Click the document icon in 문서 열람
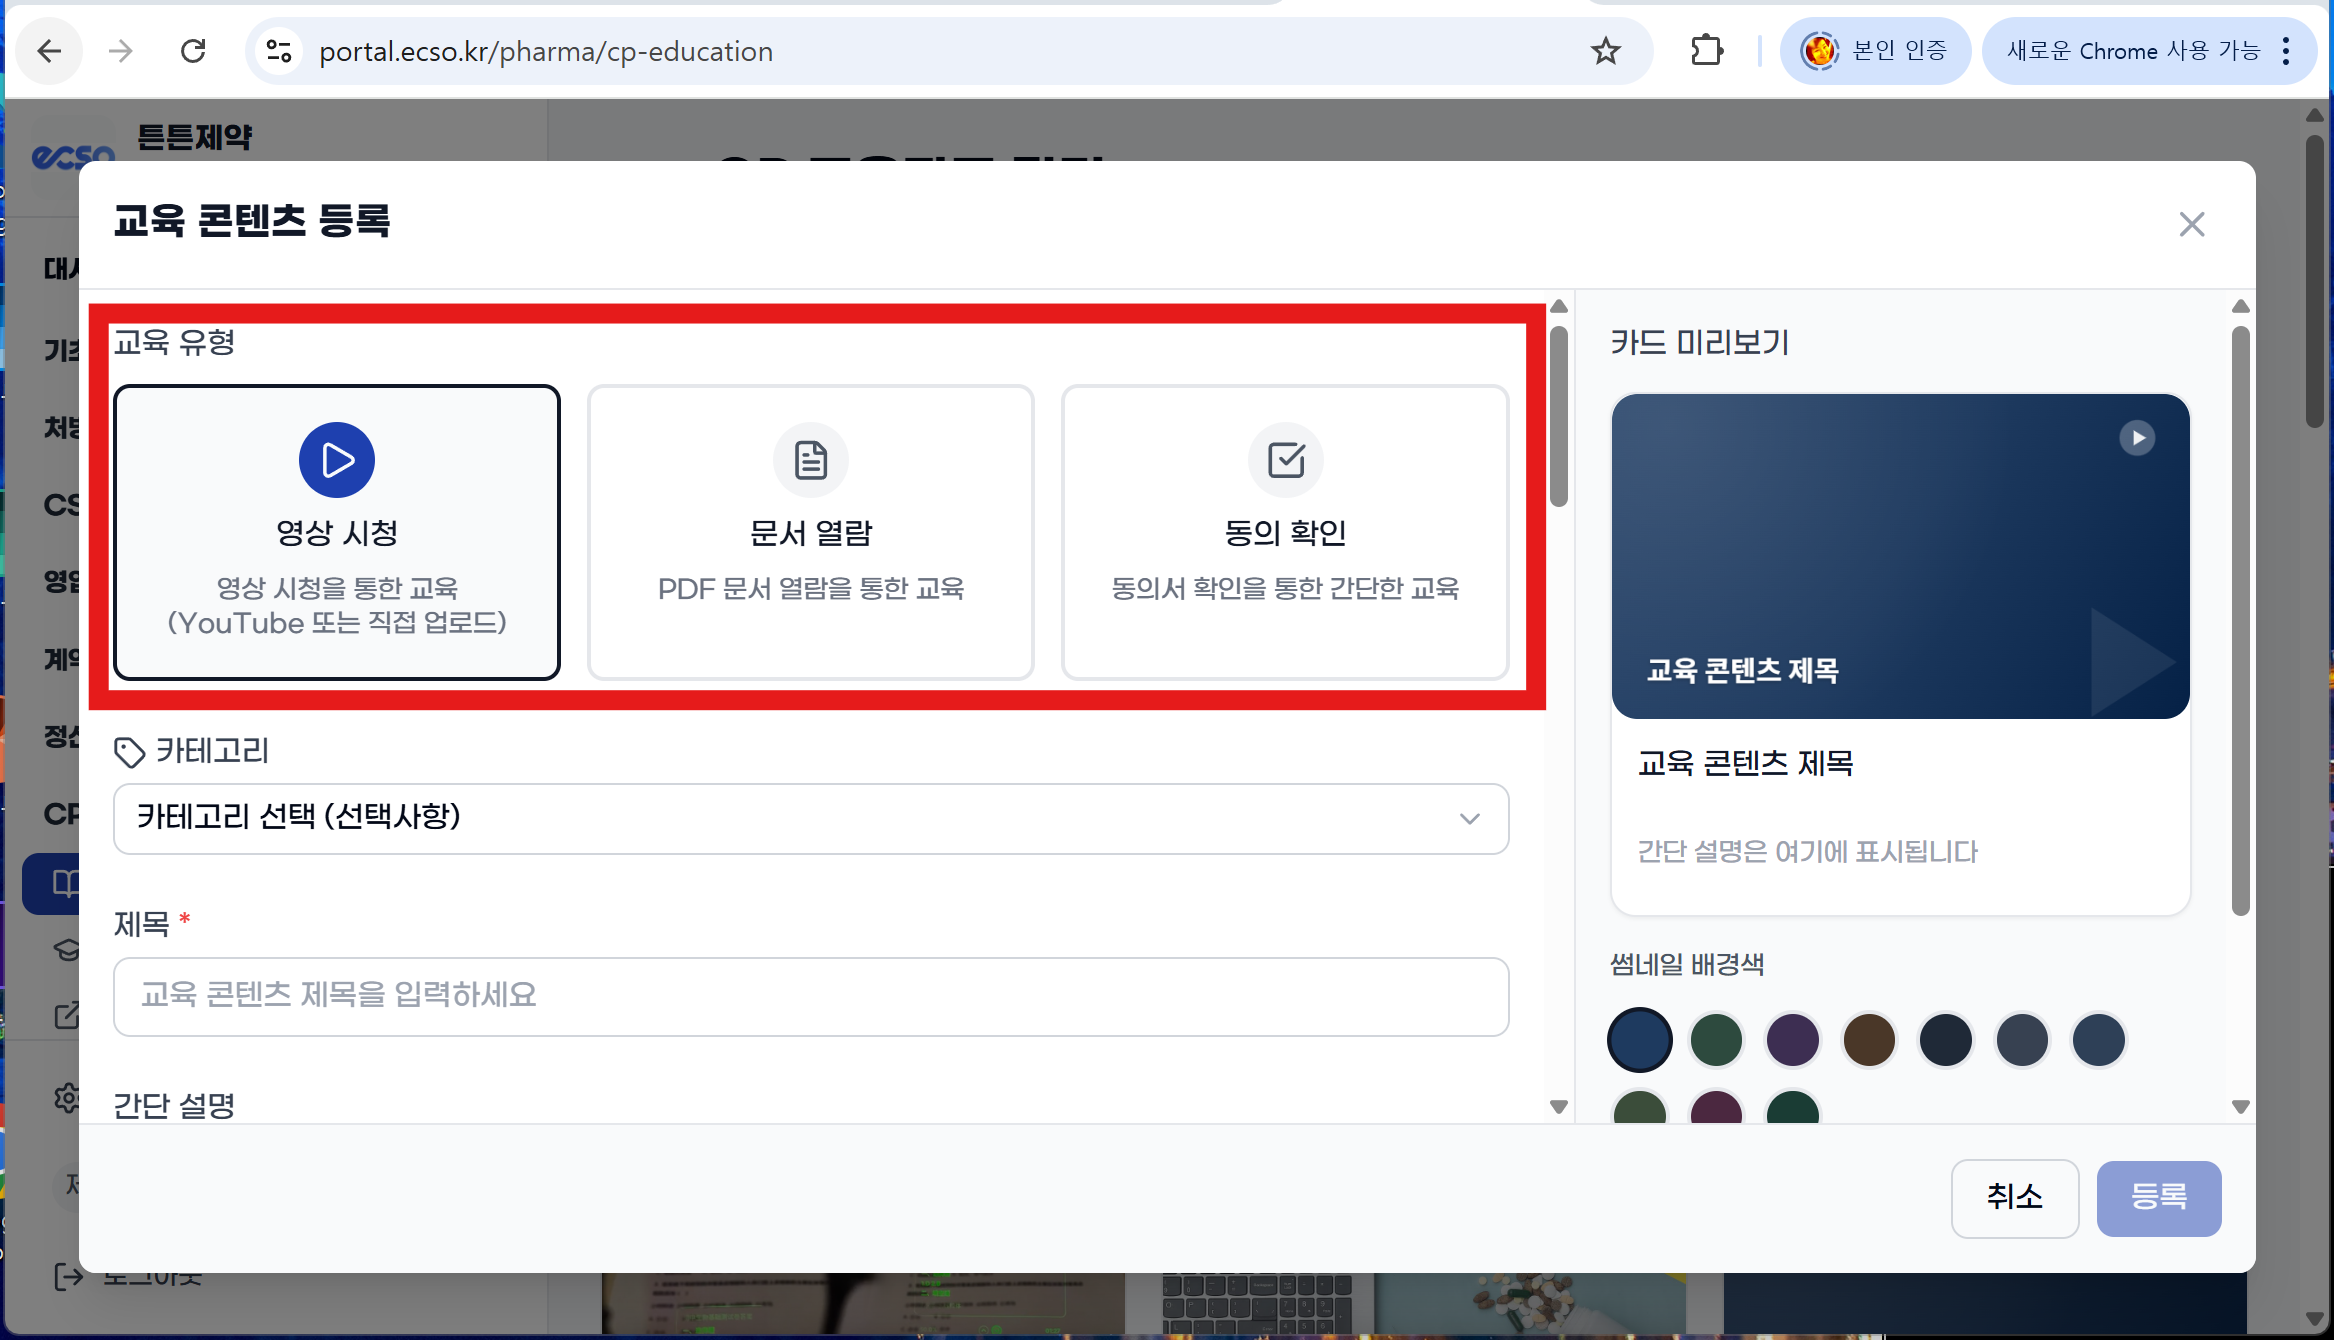Image resolution: width=2334 pixels, height=1340 pixels. pos(810,460)
